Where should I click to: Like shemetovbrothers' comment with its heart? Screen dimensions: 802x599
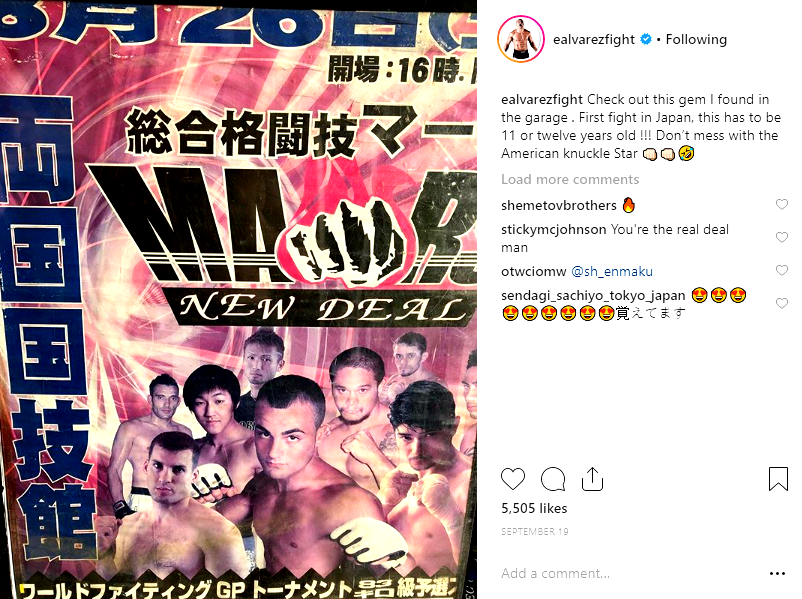coord(782,205)
